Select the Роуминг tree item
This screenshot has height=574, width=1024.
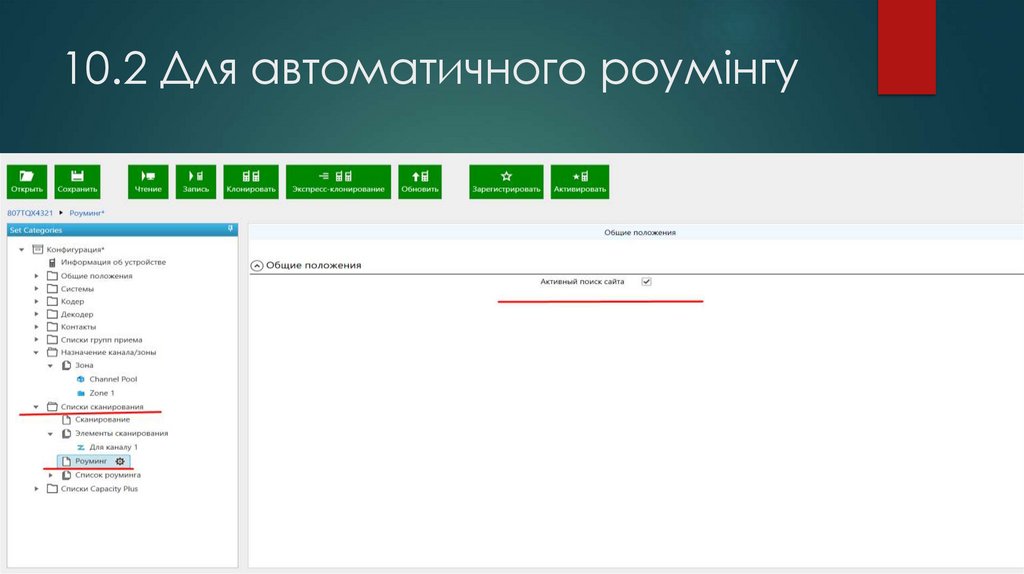click(x=91, y=461)
